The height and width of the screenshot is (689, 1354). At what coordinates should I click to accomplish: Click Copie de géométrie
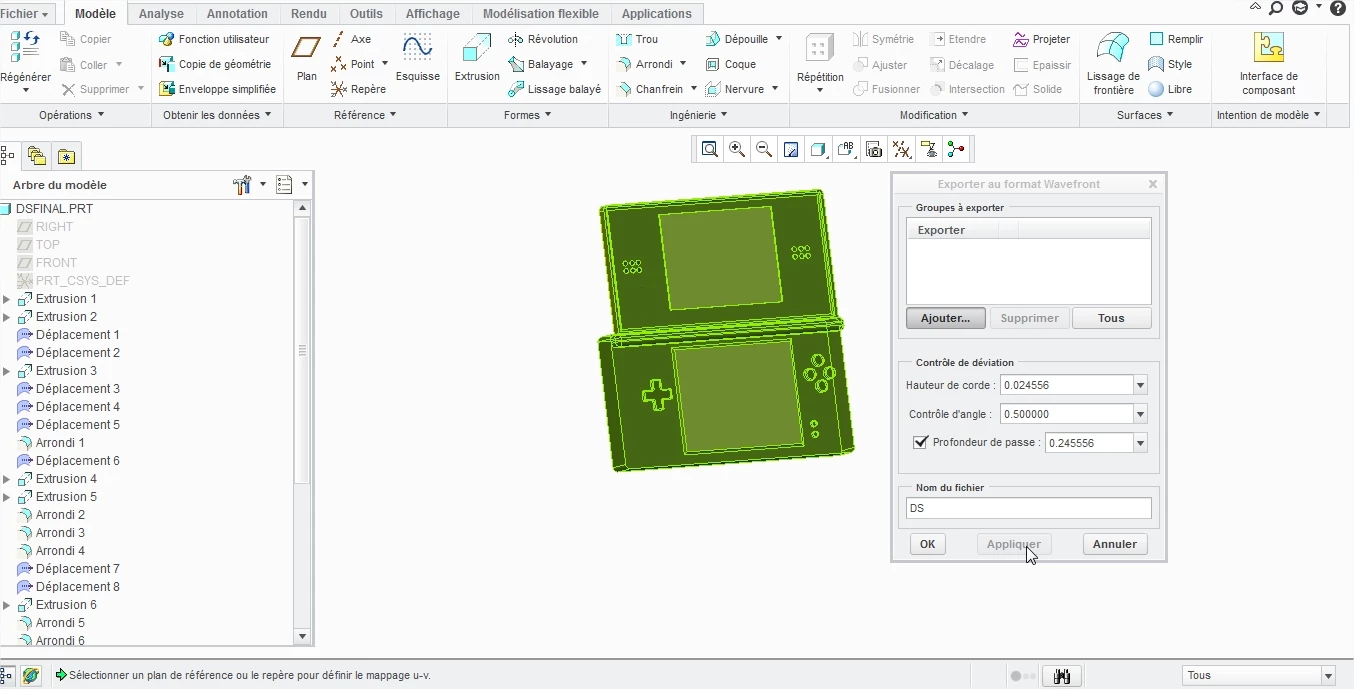coord(214,64)
